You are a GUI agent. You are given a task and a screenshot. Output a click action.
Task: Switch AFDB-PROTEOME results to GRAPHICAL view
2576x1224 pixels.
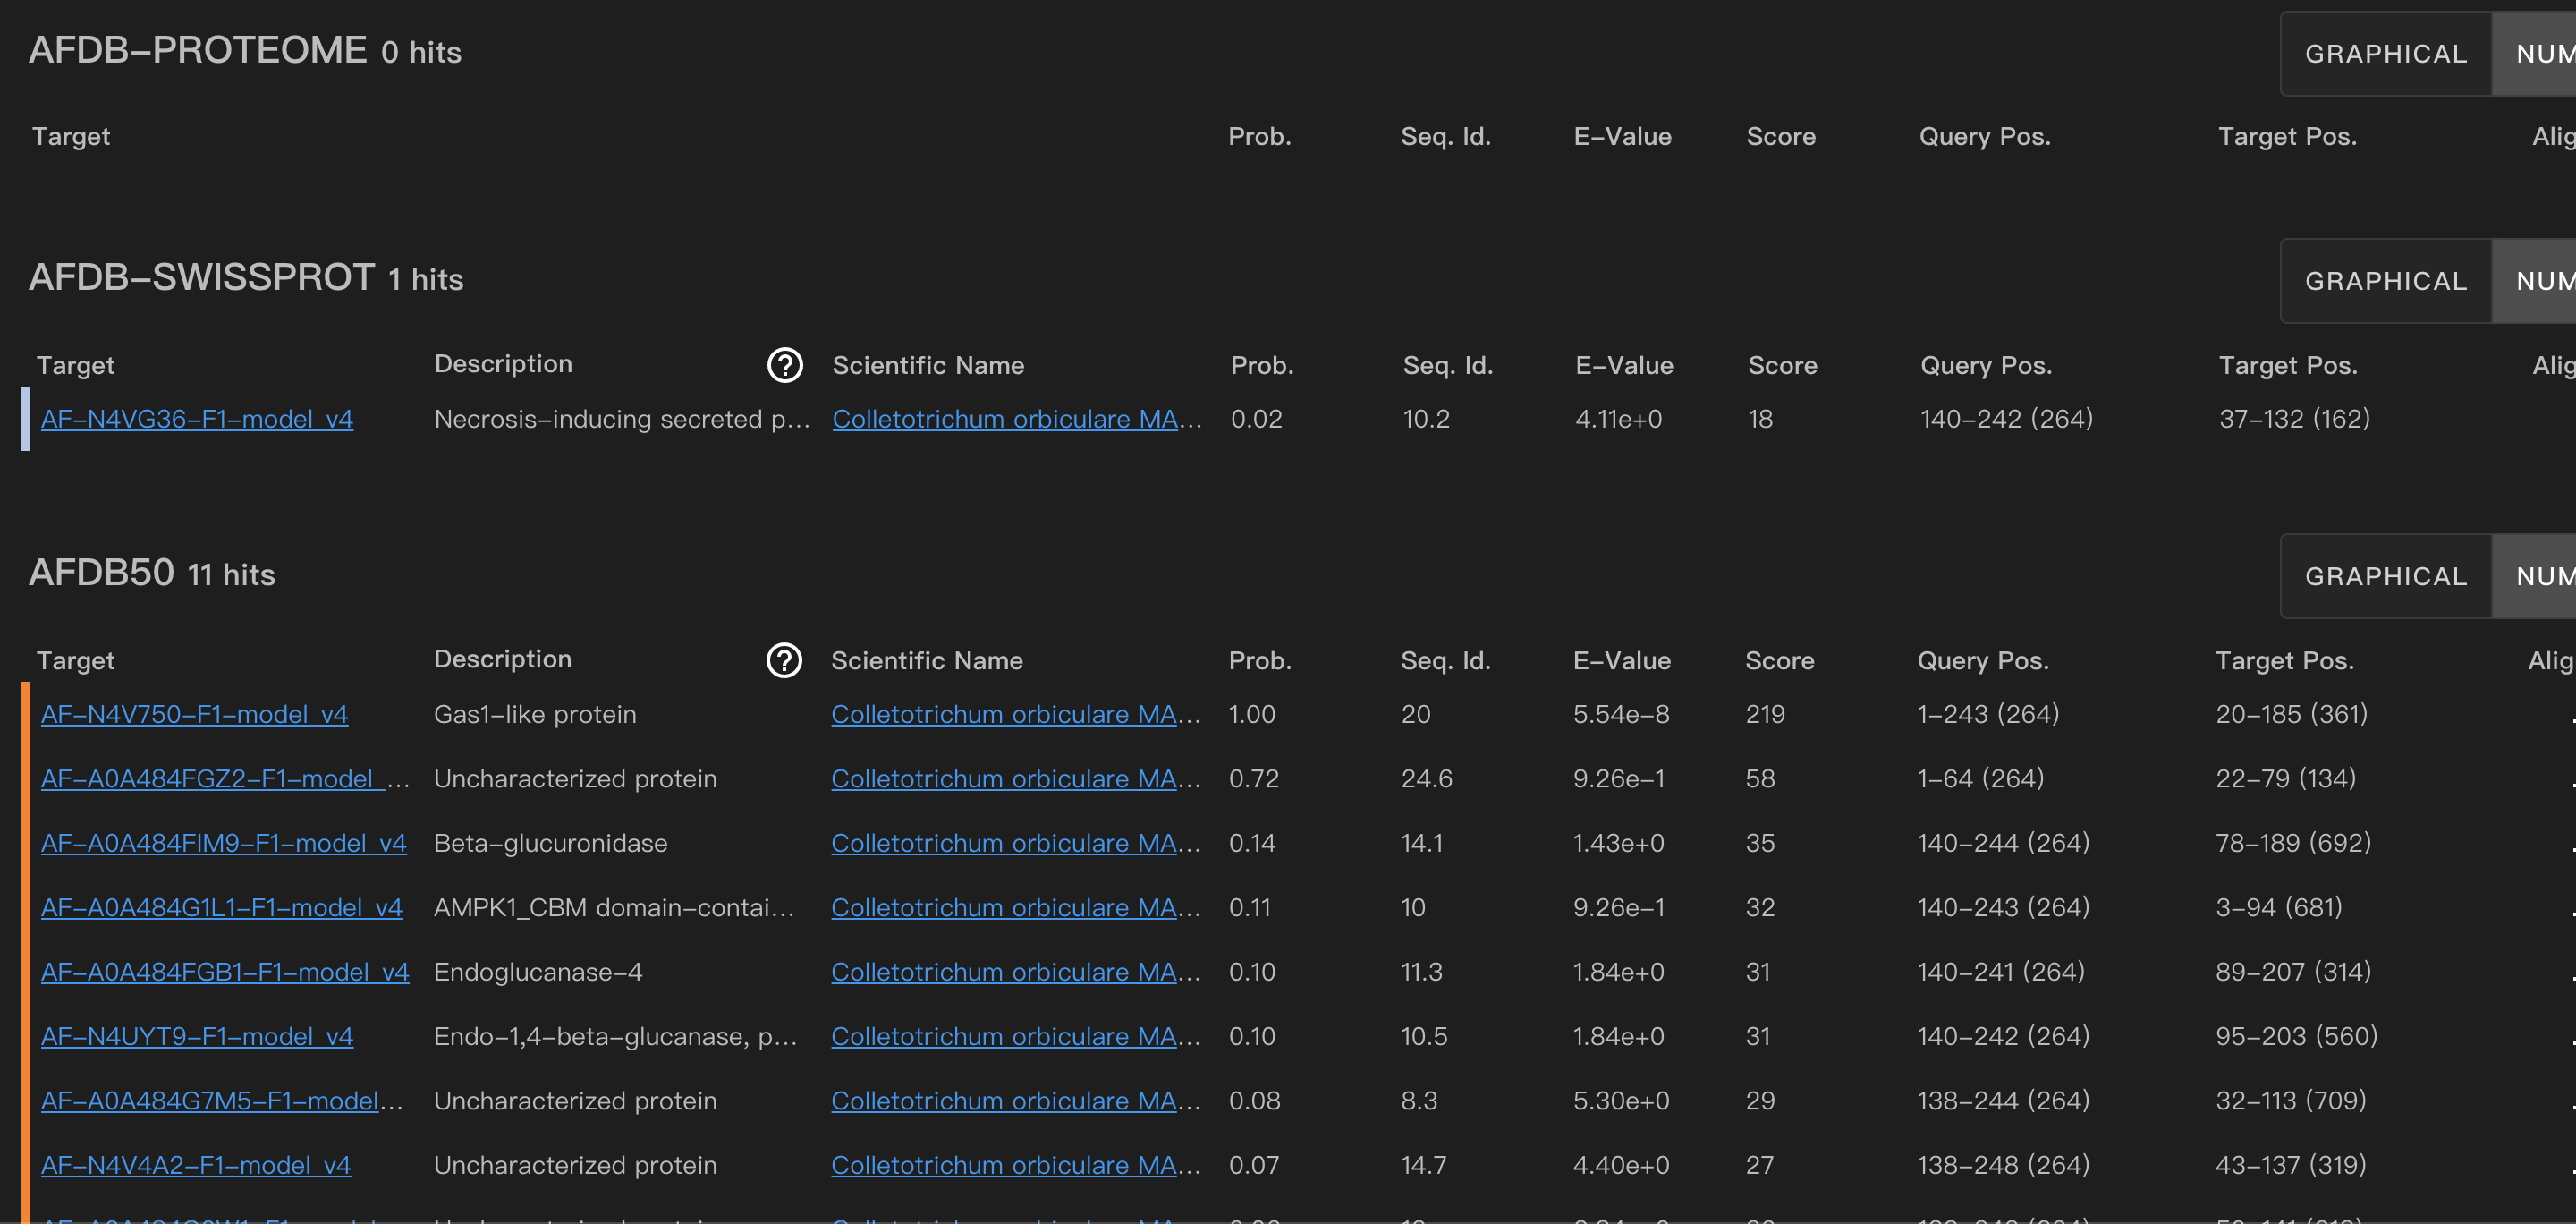2385,53
